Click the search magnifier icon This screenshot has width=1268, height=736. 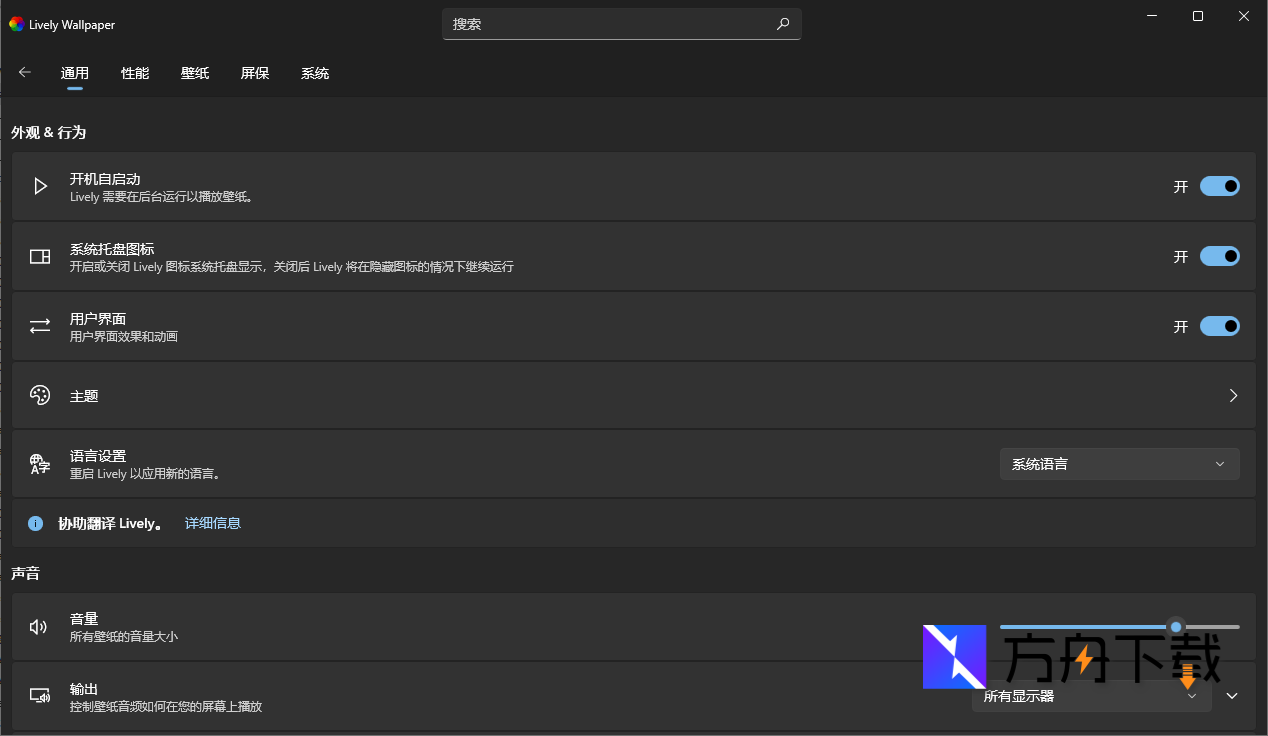tap(783, 24)
